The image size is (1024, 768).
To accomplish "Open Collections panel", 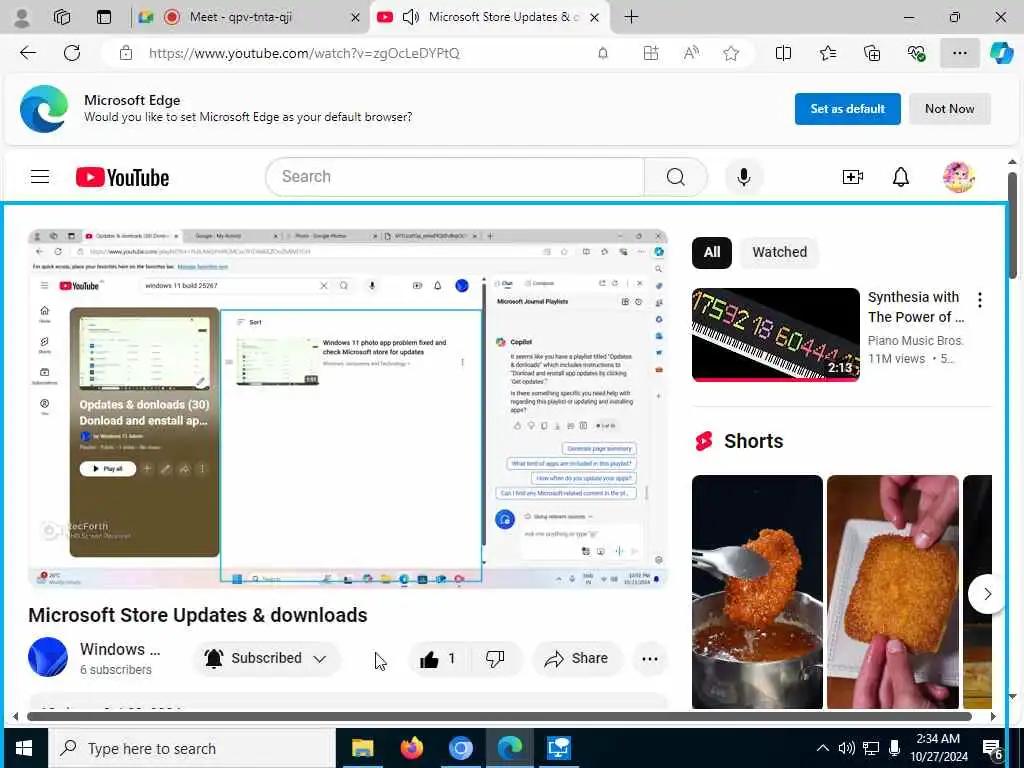I will pyautogui.click(x=872, y=54).
